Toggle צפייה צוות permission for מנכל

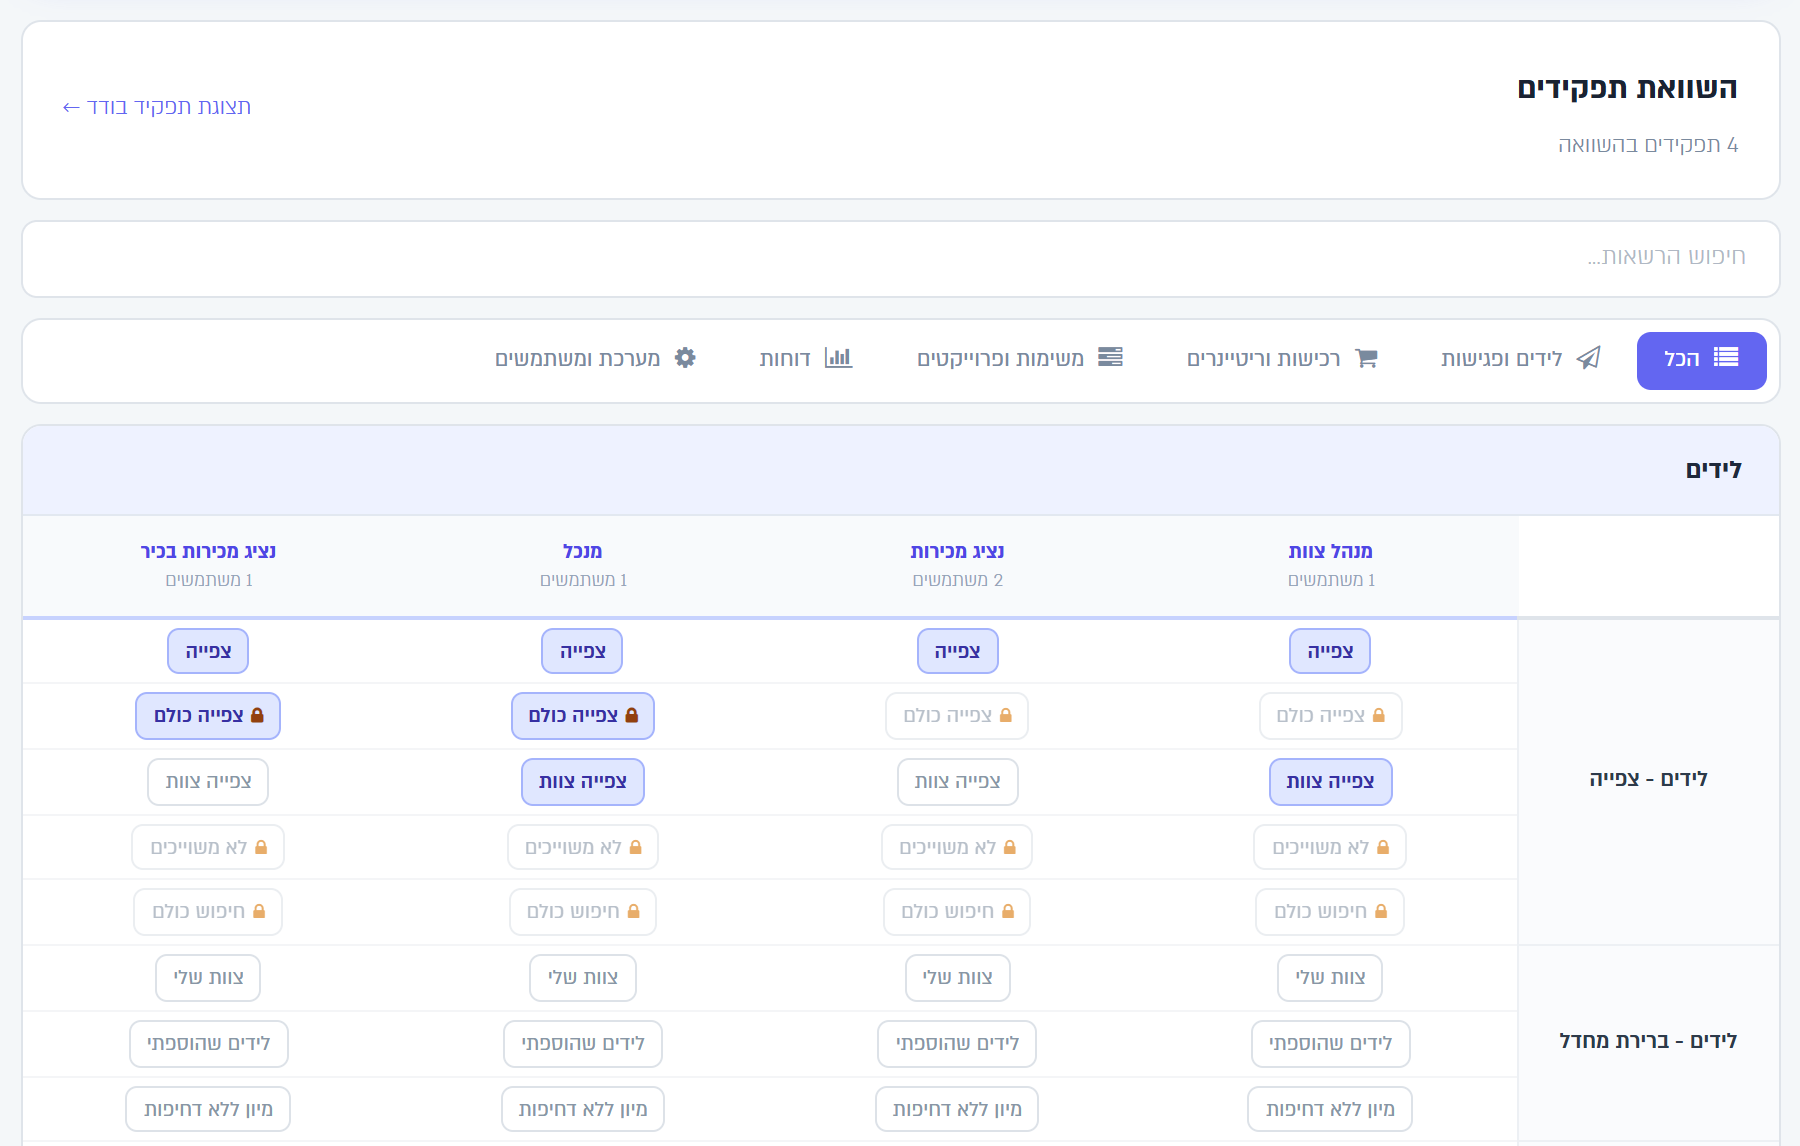(x=583, y=781)
